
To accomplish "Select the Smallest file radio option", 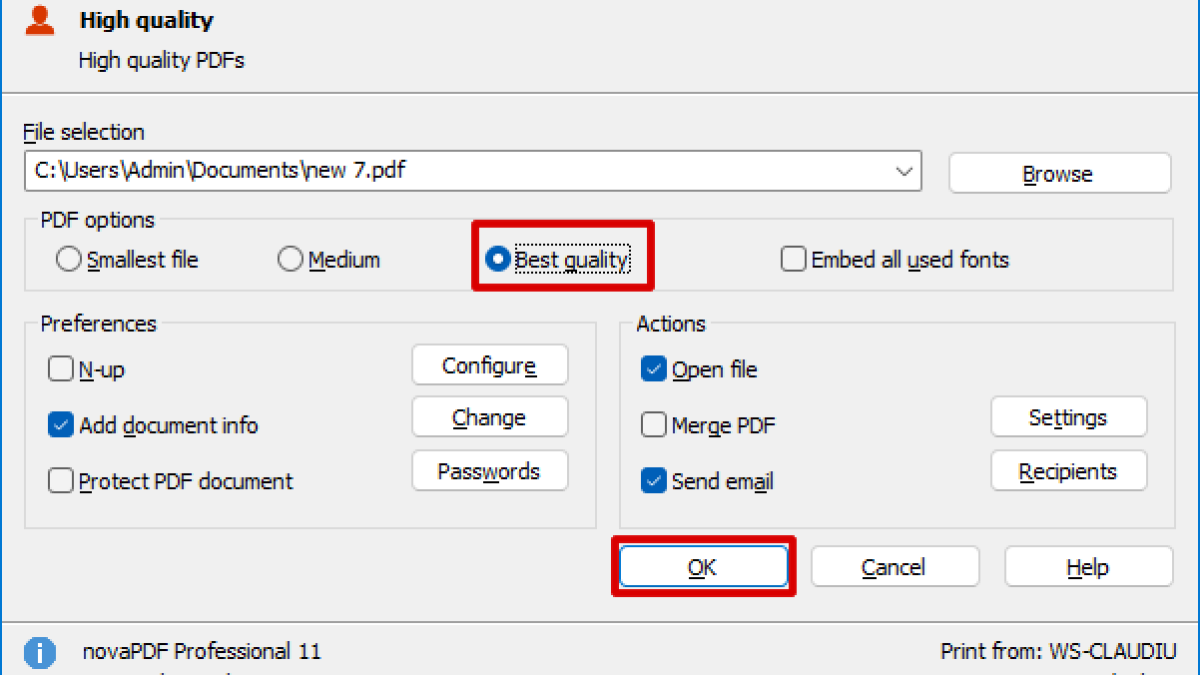I will point(69,260).
